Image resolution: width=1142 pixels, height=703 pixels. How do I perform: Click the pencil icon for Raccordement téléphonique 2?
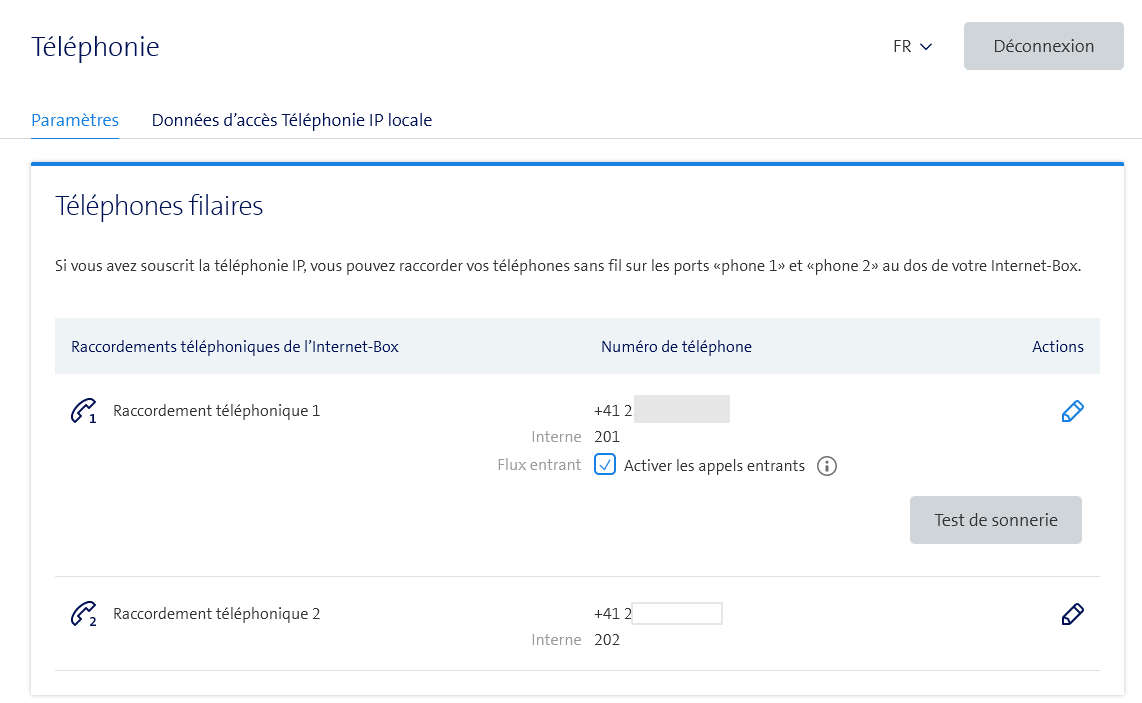(x=1072, y=614)
